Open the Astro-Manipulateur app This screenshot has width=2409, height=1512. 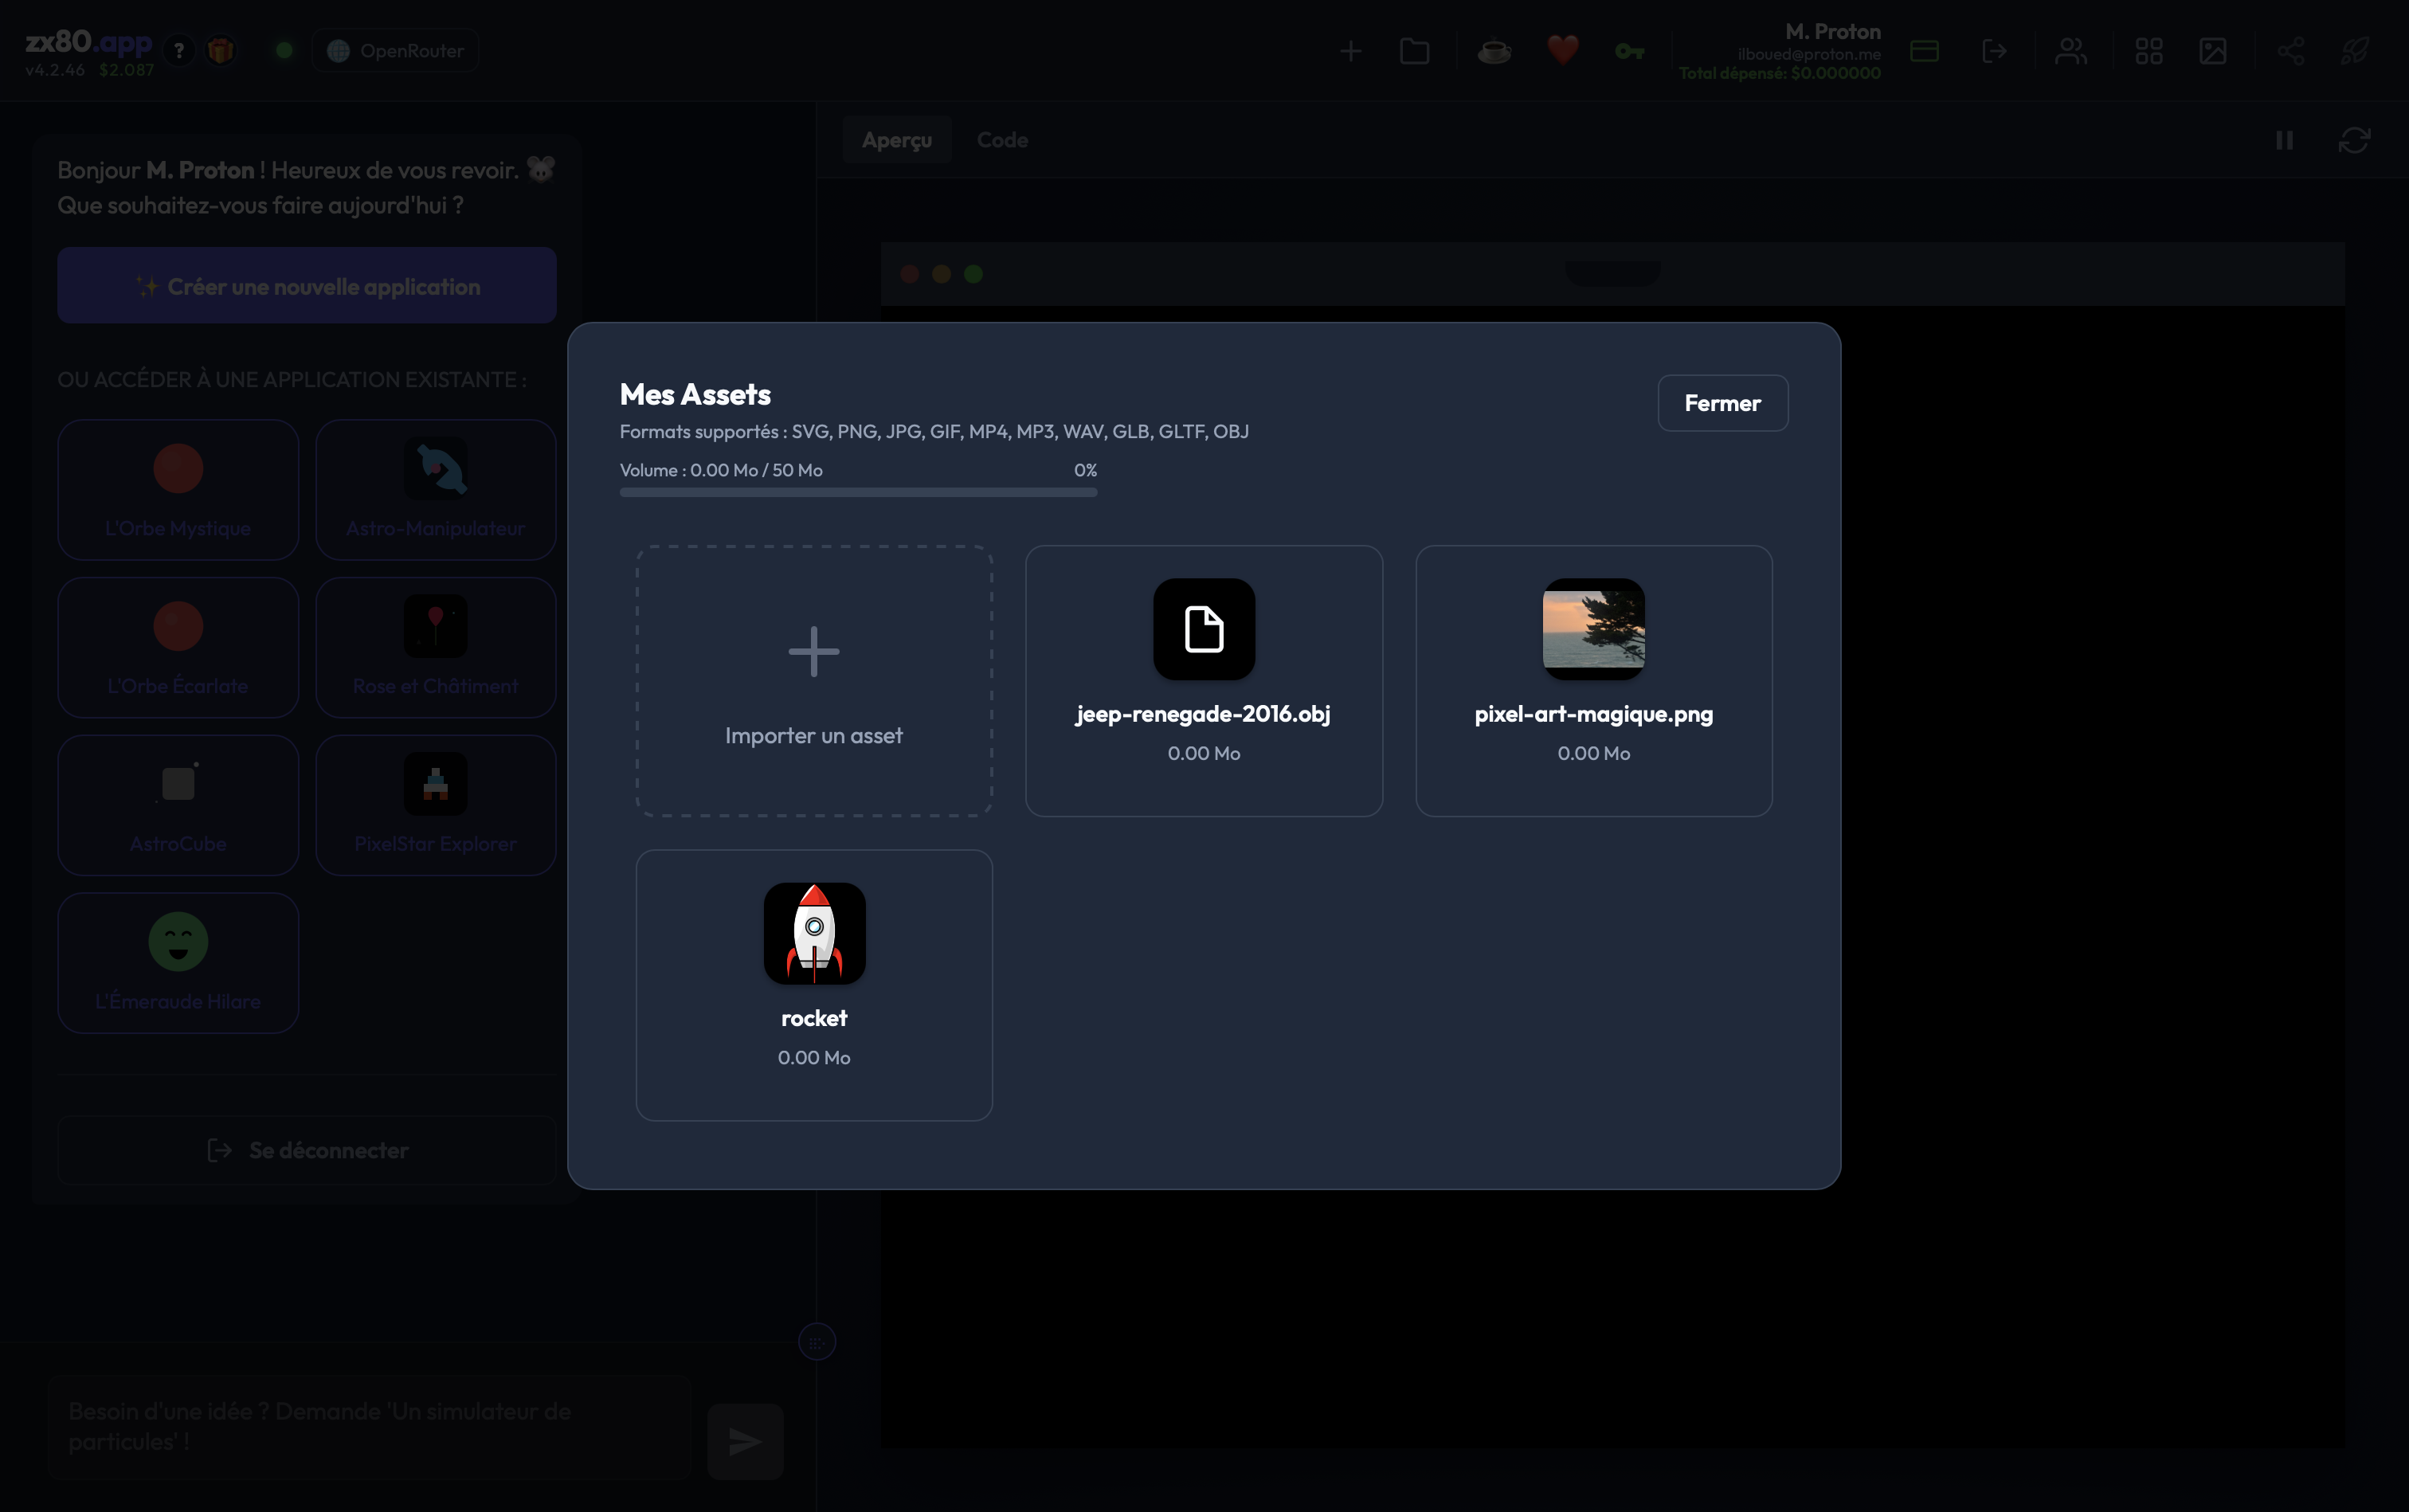tap(436, 490)
